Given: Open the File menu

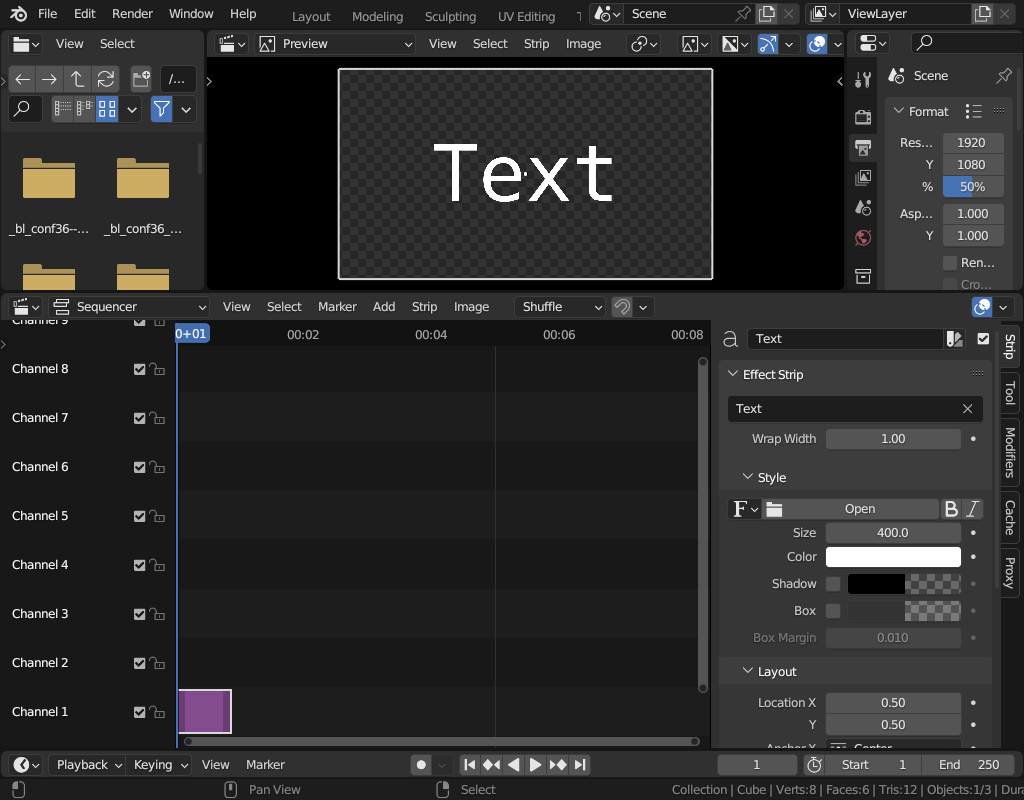Looking at the screenshot, I should click(x=48, y=14).
